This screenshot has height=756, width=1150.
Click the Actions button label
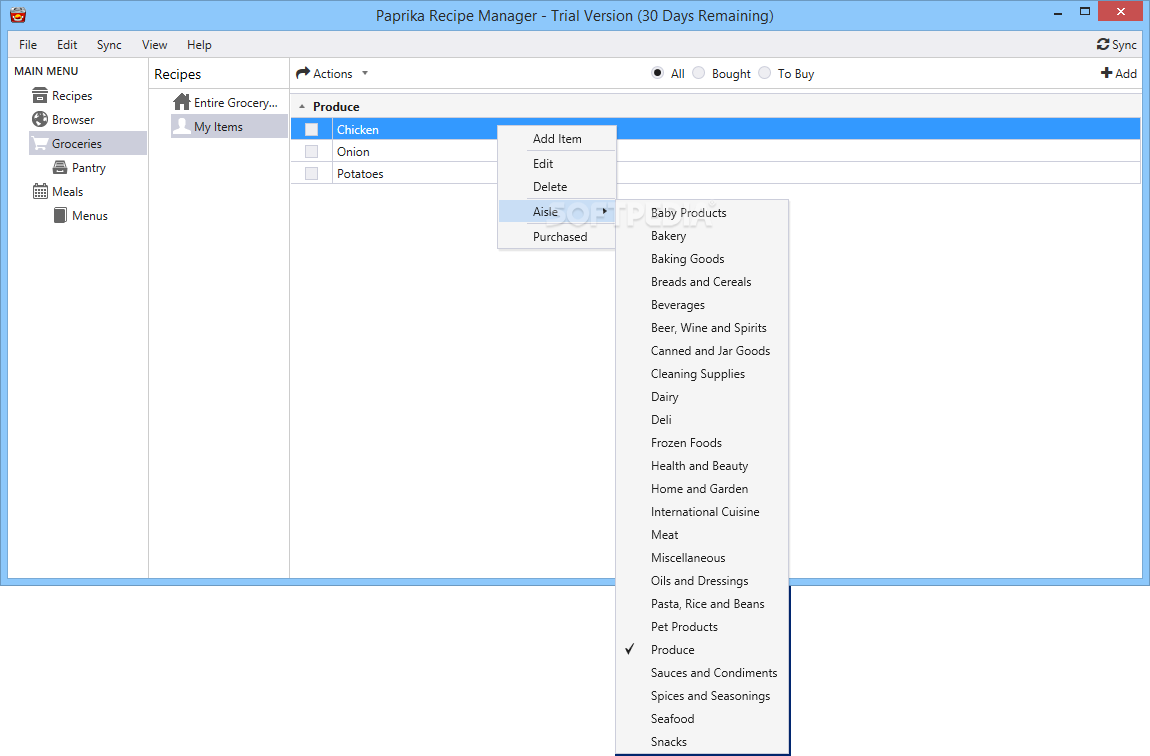coord(332,73)
